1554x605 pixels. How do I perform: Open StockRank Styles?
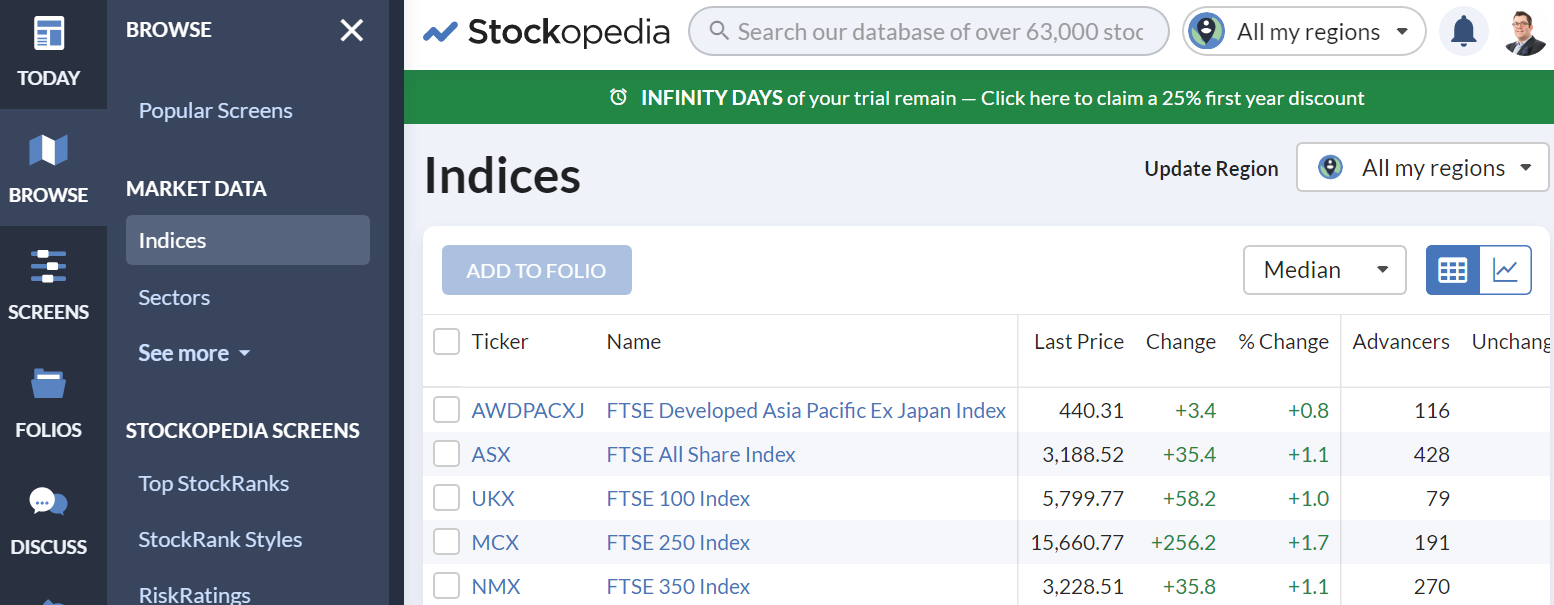[220, 539]
